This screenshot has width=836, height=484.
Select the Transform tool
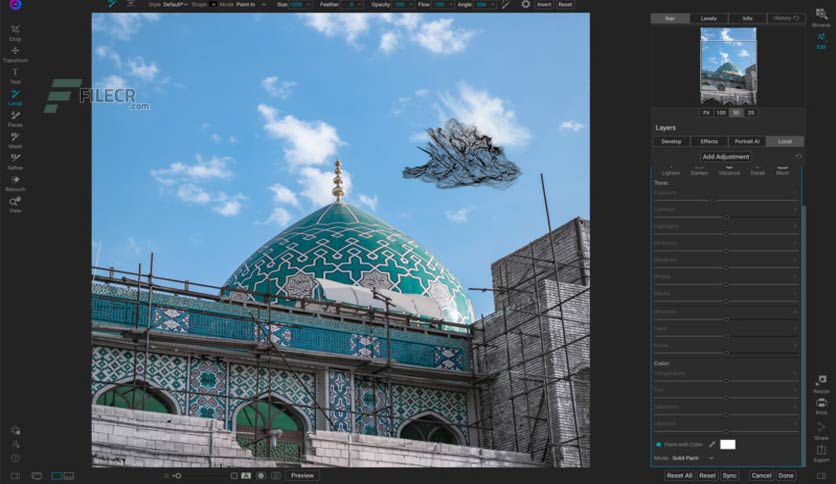(x=15, y=54)
